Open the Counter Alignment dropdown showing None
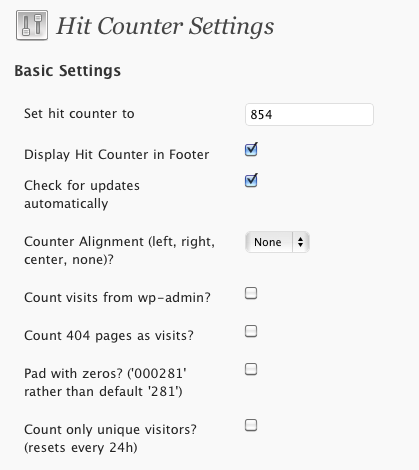The width and height of the screenshot is (419, 470). pos(277,242)
